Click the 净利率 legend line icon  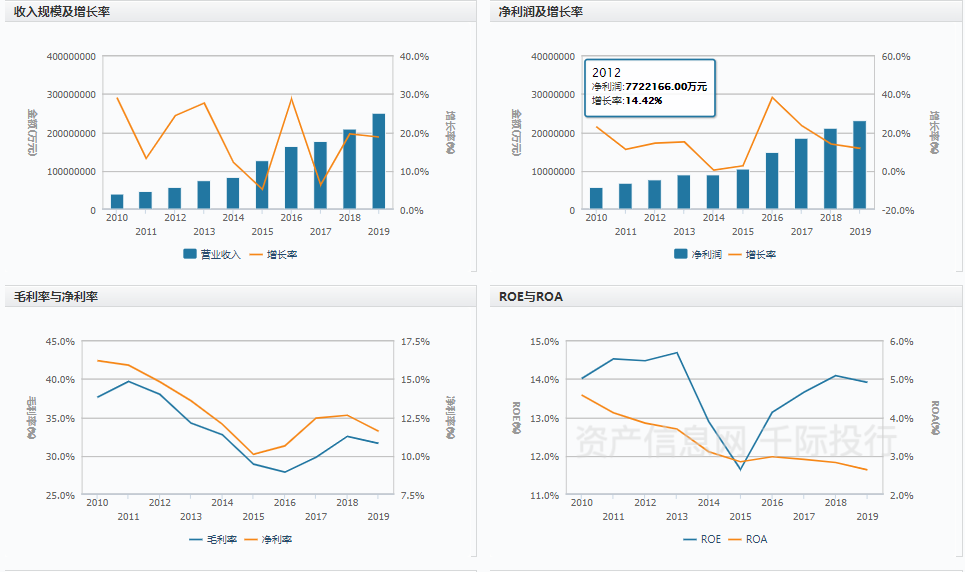click(250, 539)
